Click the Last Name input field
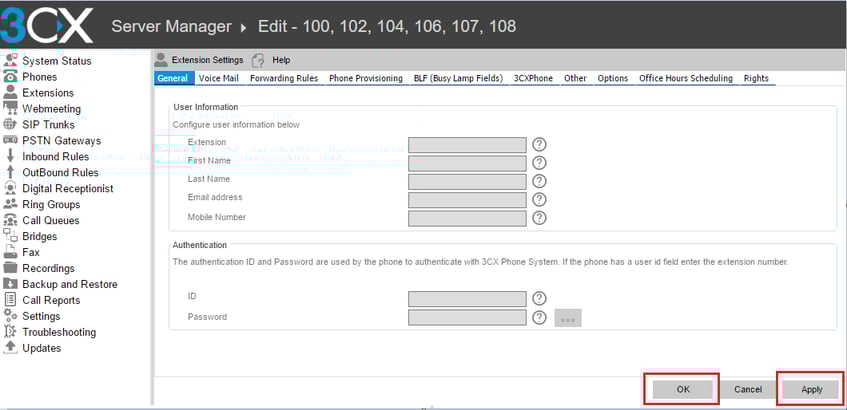Viewport: 847px width, 410px height. pos(467,182)
